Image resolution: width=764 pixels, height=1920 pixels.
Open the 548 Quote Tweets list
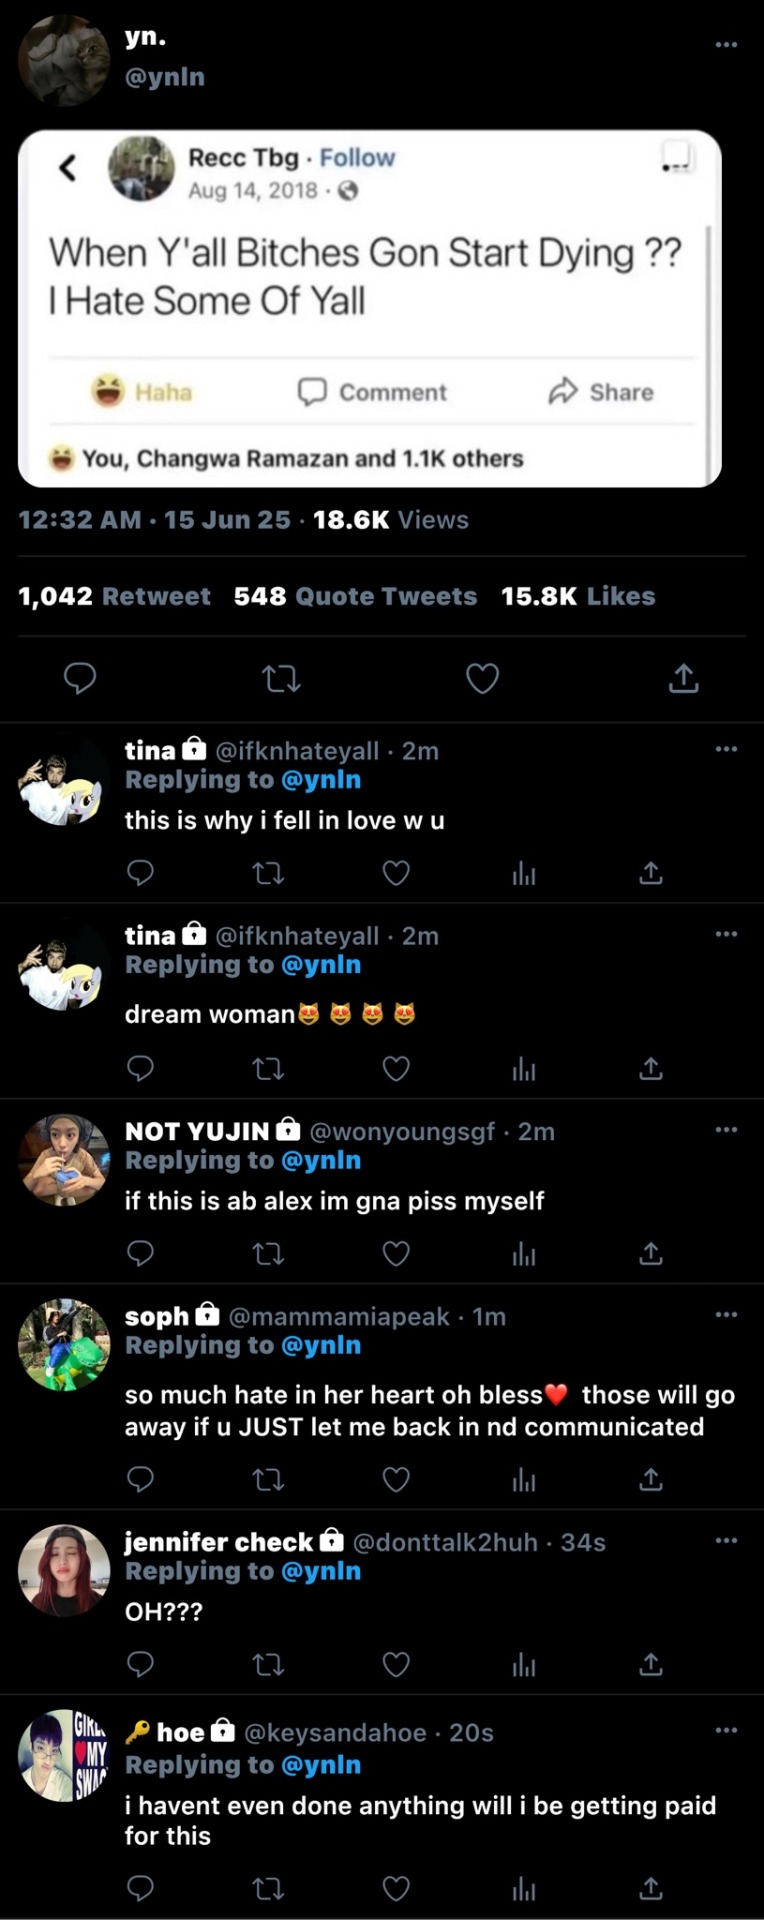coord(355,596)
